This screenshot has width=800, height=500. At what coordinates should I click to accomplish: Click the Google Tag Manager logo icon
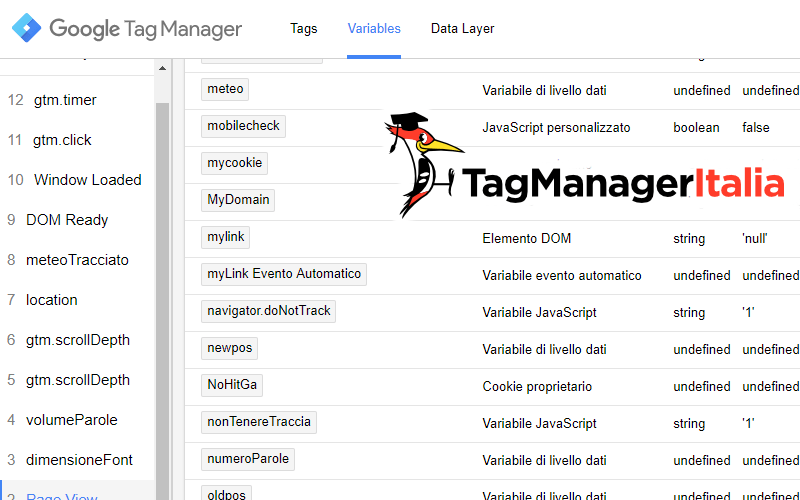point(27,28)
